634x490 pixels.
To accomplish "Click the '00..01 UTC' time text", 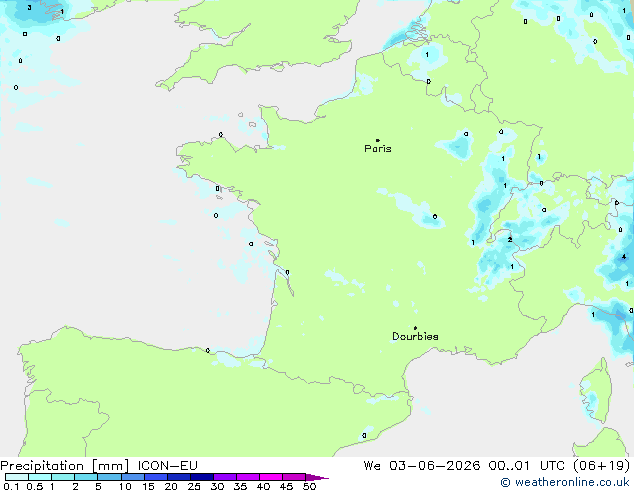I will coord(527,466).
